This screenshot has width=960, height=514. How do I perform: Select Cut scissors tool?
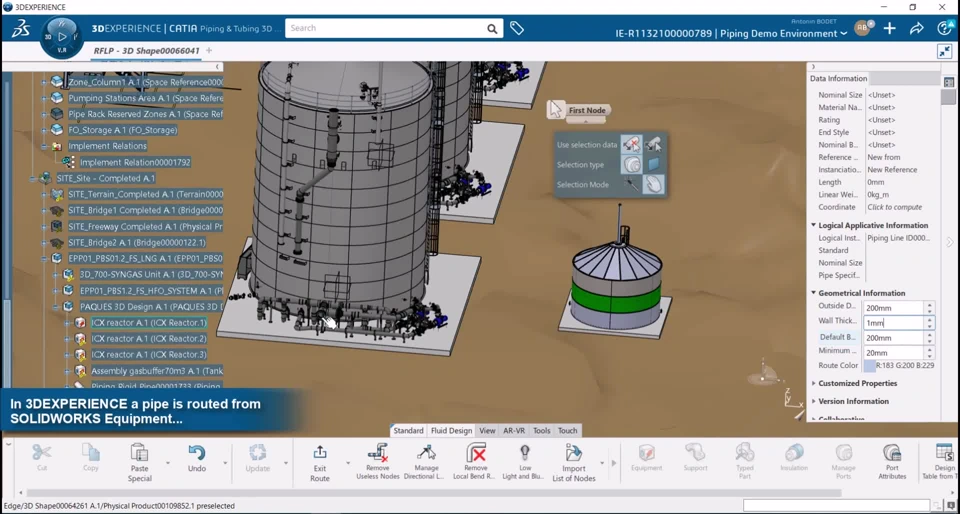[42, 452]
